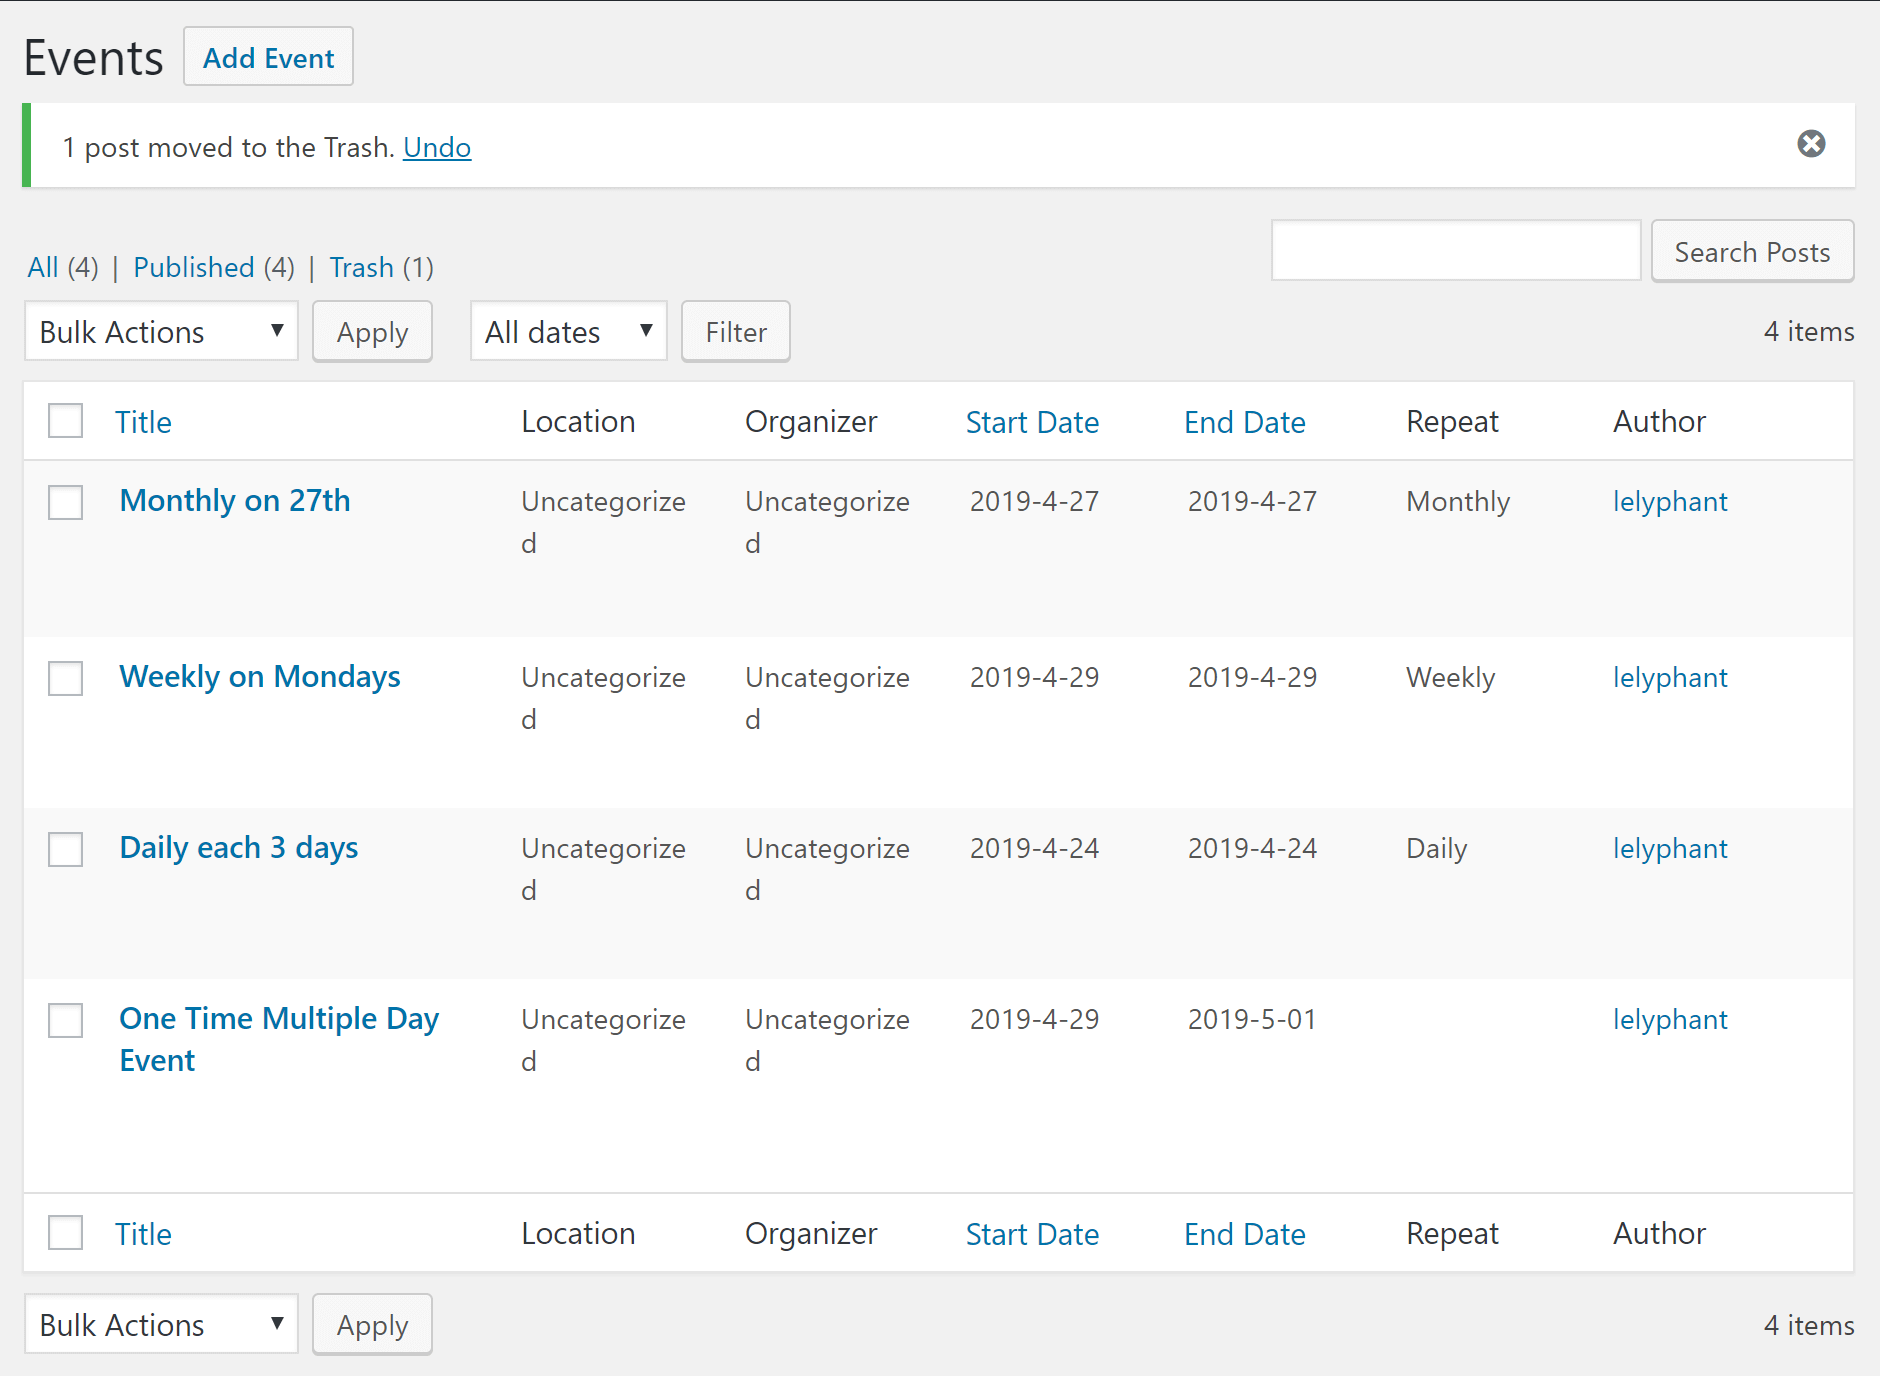Screen dimensions: 1880x1376
Task: Check the select-all checkbox in header
Action: point(66,421)
